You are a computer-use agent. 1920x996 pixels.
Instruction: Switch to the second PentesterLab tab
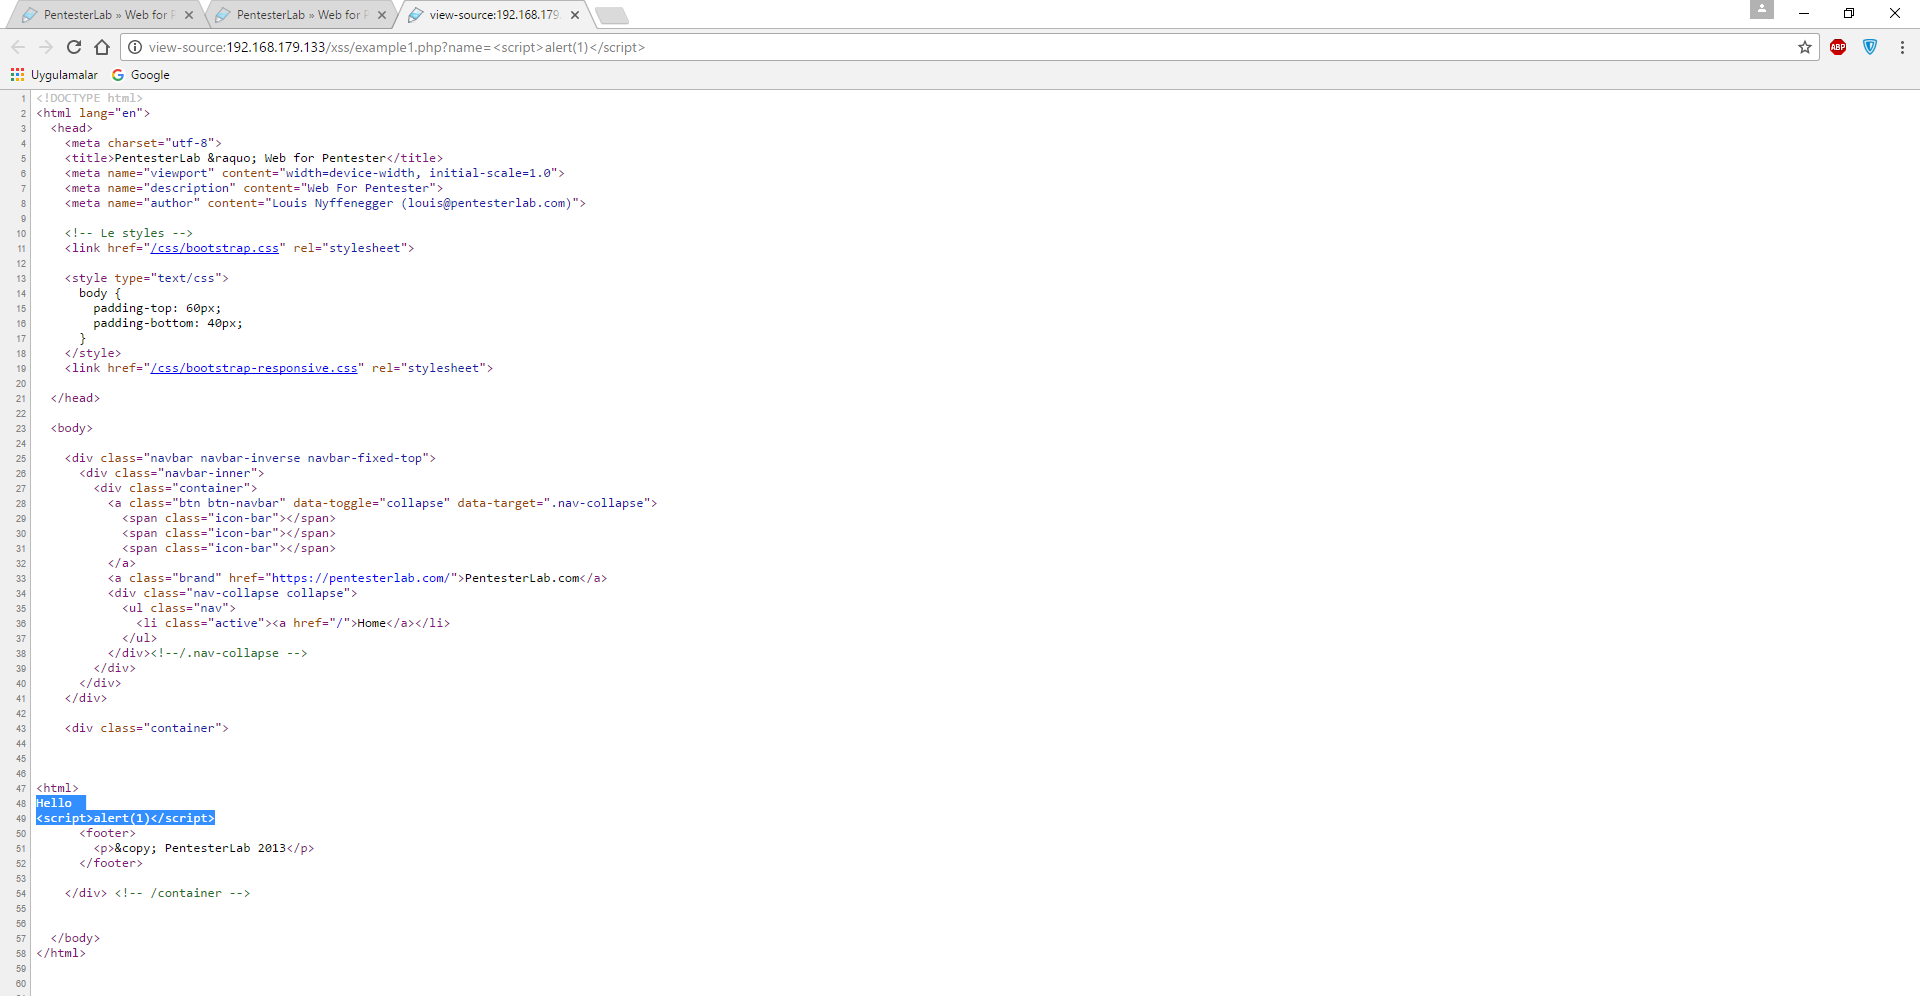tap(300, 15)
